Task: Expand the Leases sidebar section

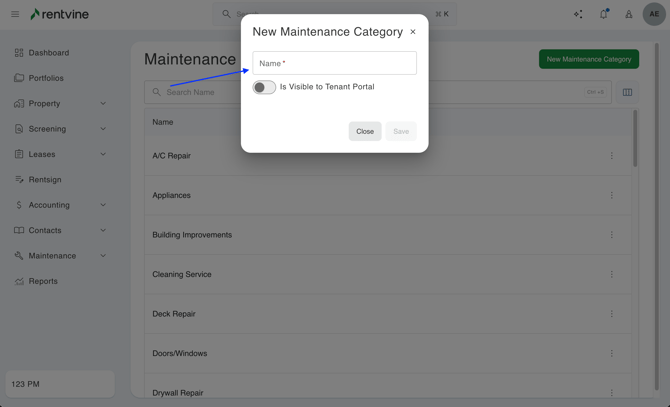Action: click(103, 154)
